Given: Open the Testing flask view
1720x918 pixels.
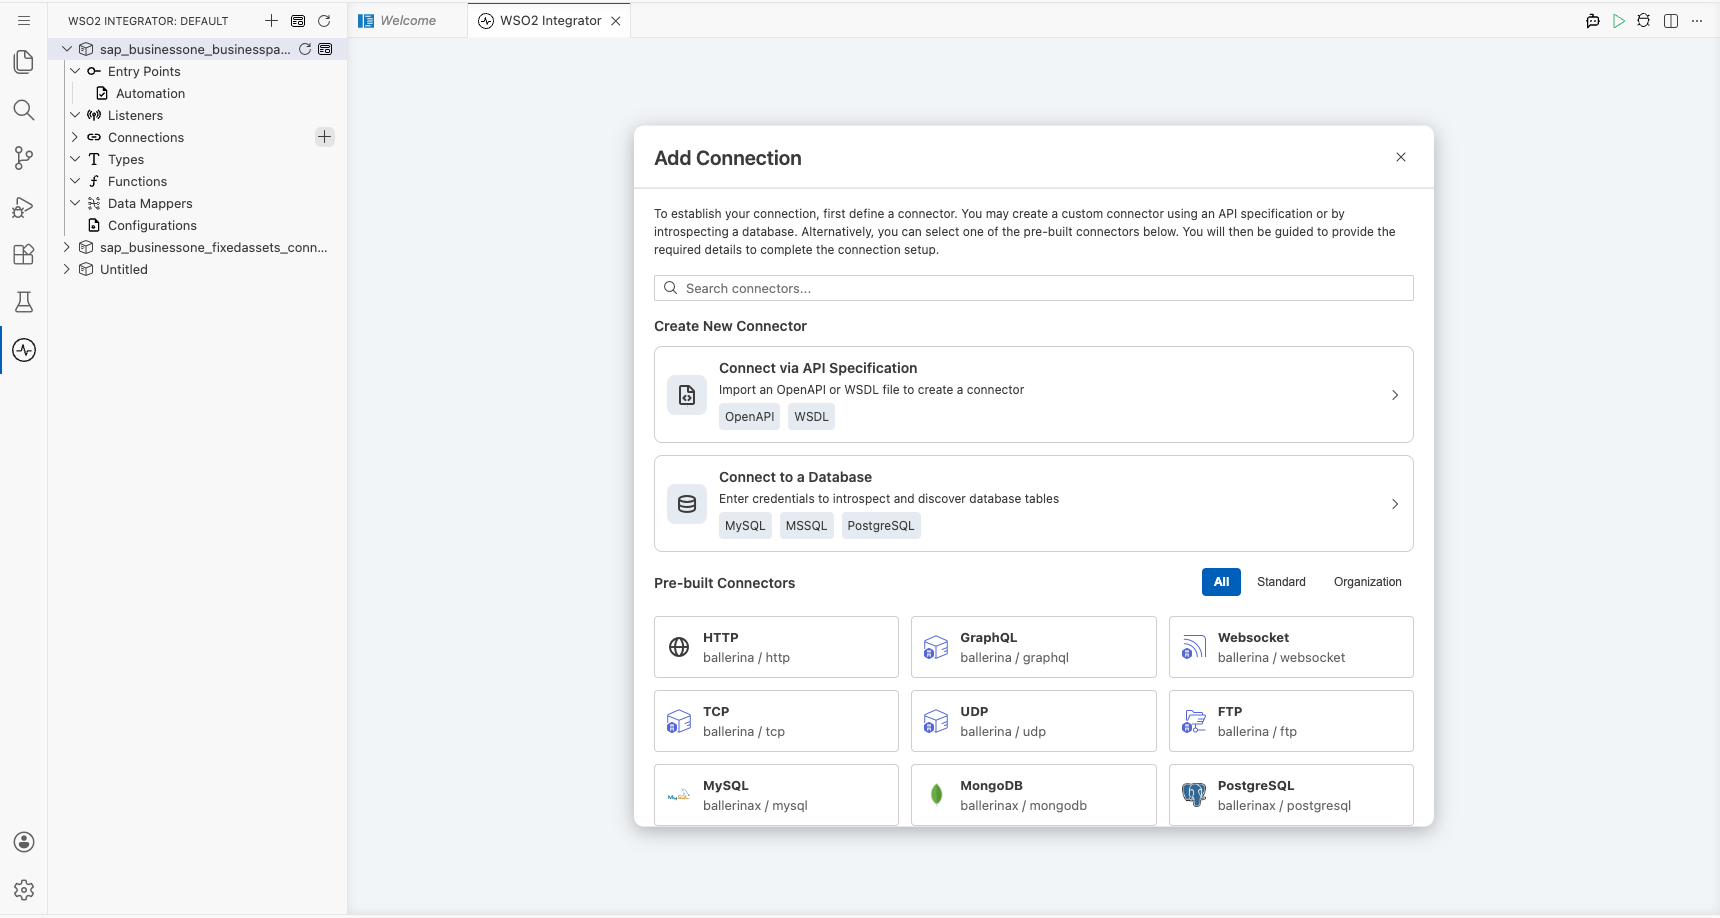Looking at the screenshot, I should pyautogui.click(x=24, y=302).
